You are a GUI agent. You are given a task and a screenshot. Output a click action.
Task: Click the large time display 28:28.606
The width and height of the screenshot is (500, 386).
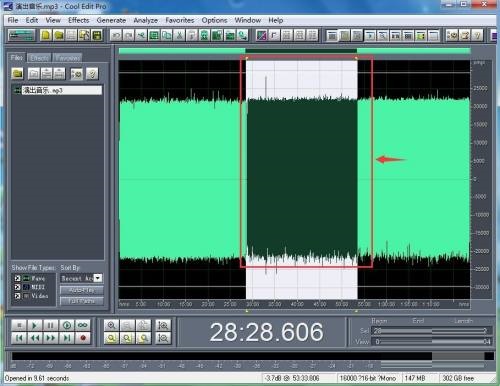[266, 332]
